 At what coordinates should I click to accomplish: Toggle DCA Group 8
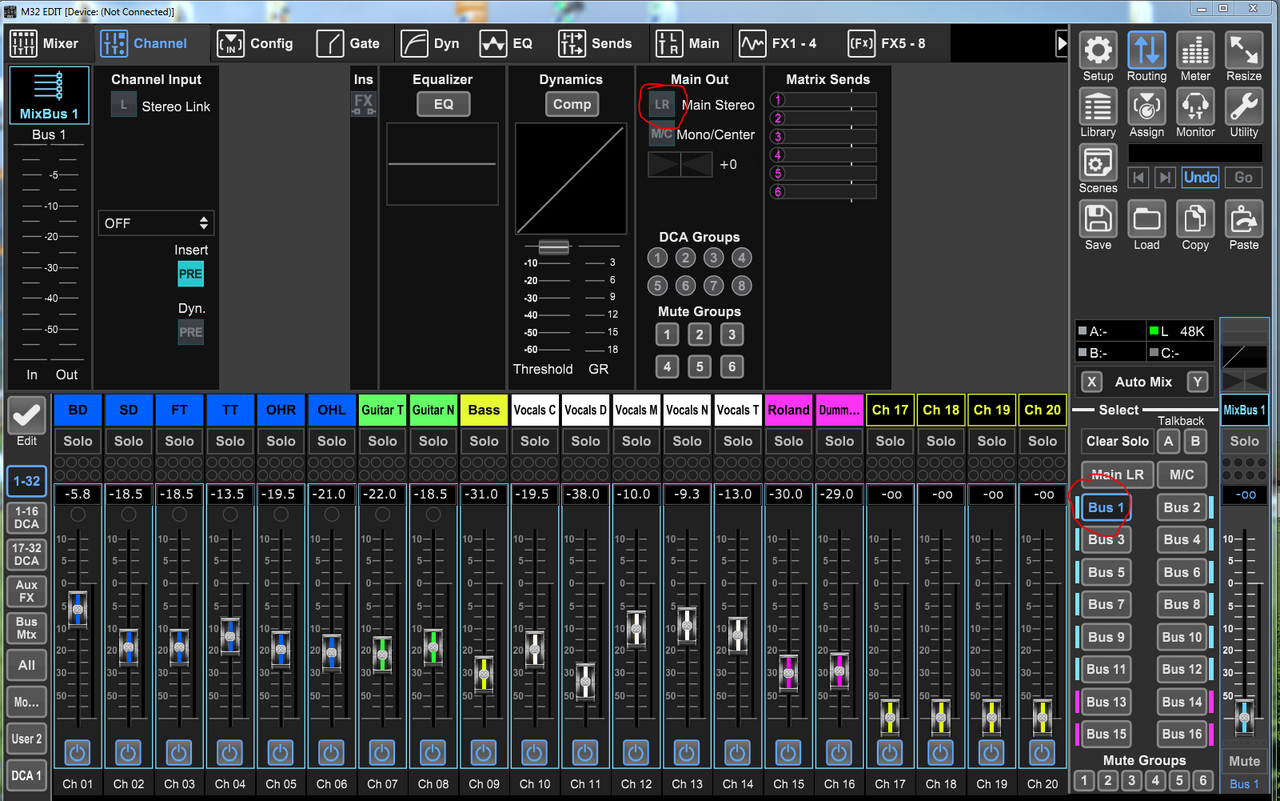[x=741, y=286]
